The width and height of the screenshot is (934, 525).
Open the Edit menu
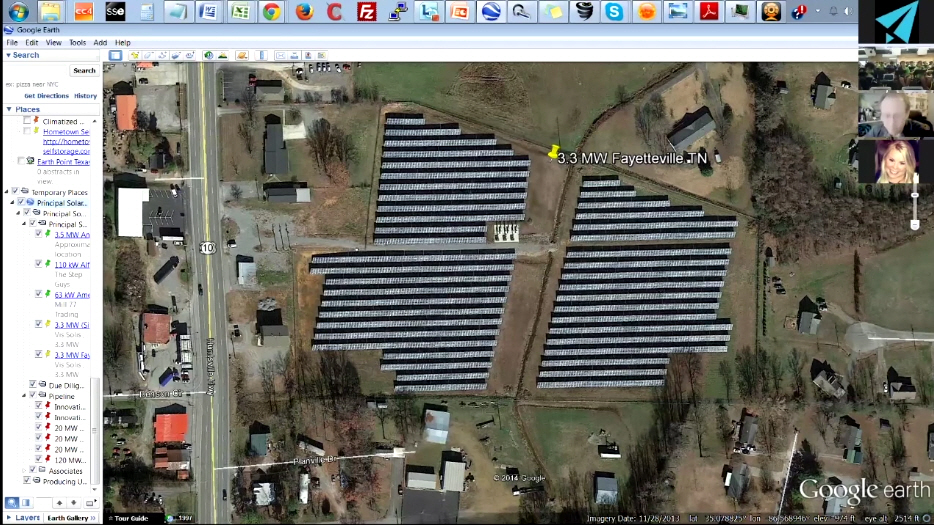click(x=32, y=42)
